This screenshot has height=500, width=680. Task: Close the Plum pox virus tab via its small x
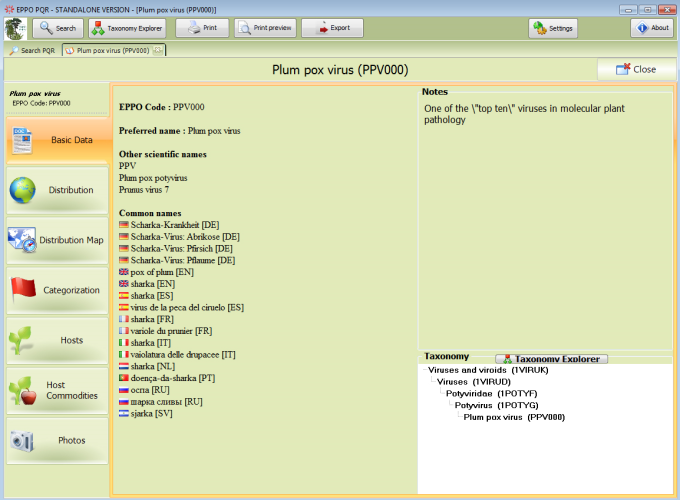[158, 49]
